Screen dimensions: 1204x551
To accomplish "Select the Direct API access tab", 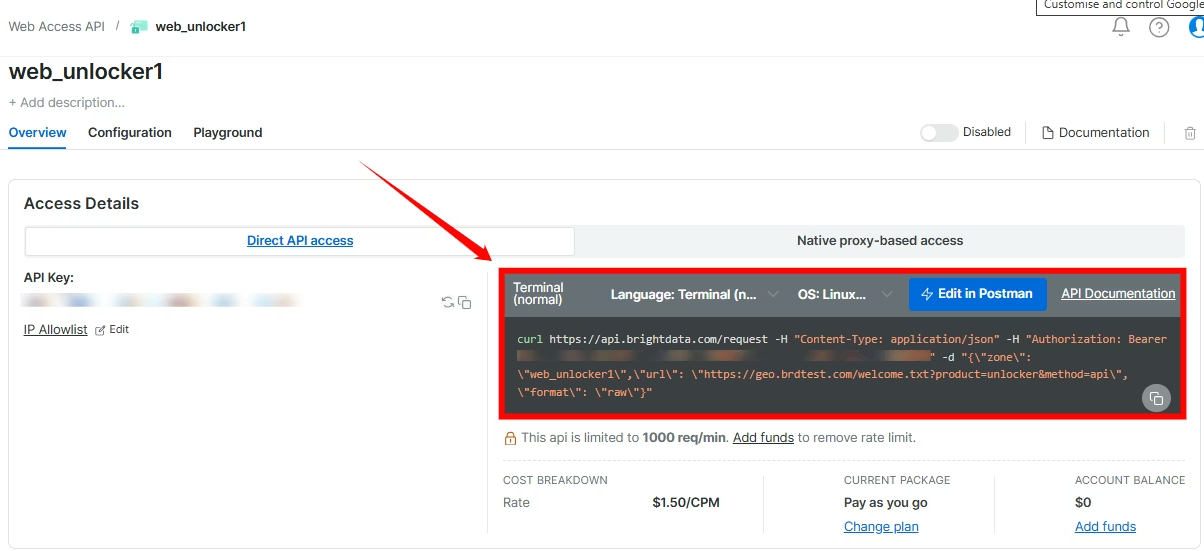I will pyautogui.click(x=300, y=241).
